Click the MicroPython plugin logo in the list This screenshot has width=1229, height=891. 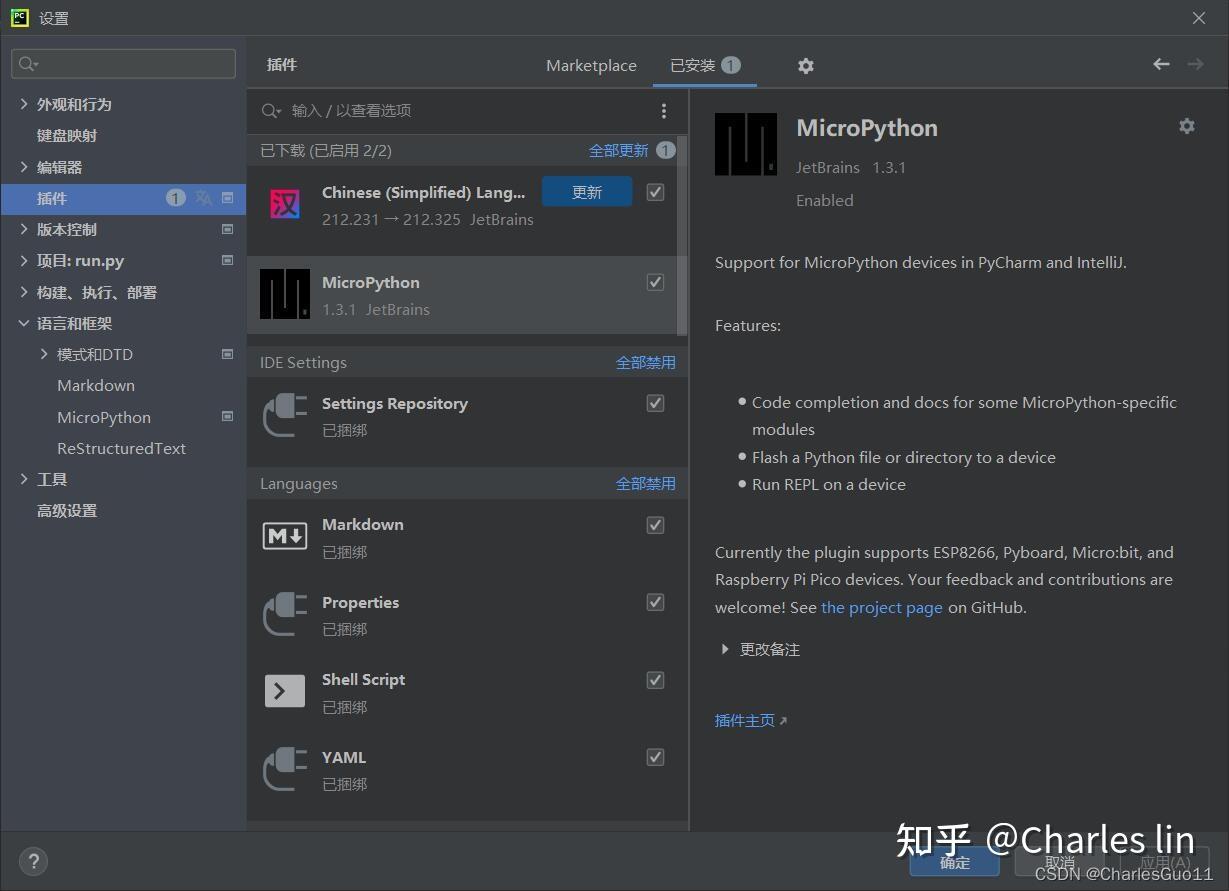coord(284,294)
